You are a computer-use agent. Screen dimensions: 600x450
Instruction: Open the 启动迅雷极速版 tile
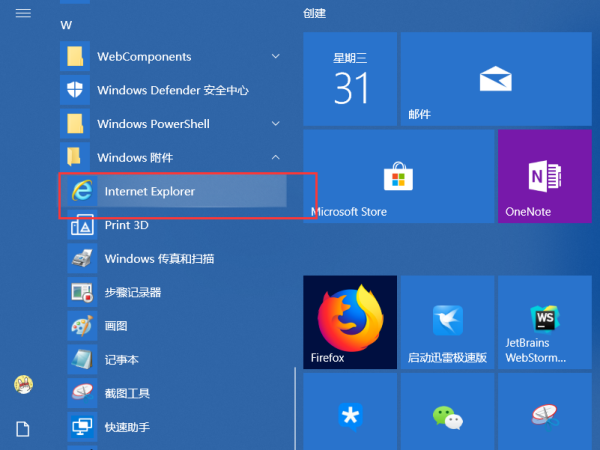point(447,322)
